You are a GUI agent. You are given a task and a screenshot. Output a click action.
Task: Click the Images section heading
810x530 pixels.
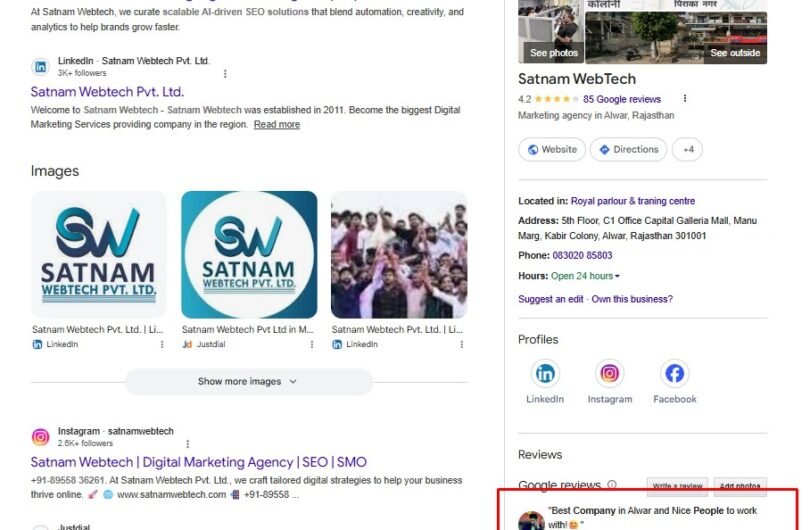(x=55, y=171)
